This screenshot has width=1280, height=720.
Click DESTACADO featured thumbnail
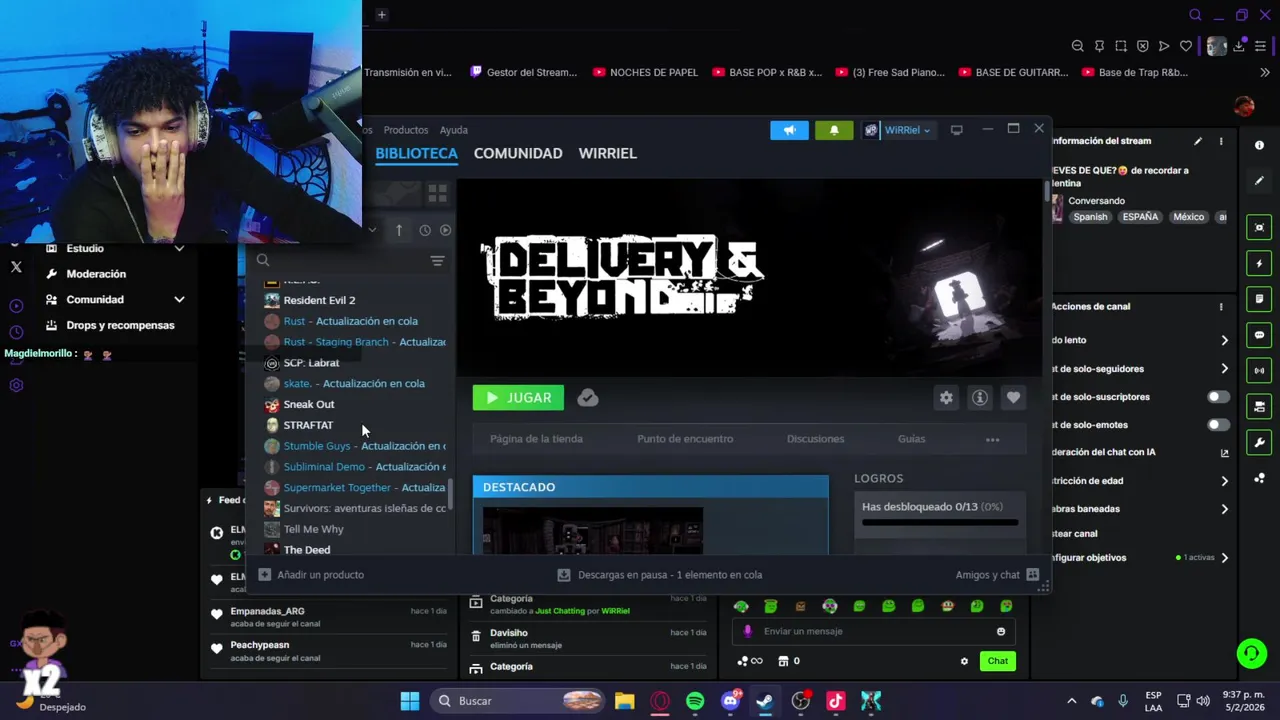[x=593, y=530]
